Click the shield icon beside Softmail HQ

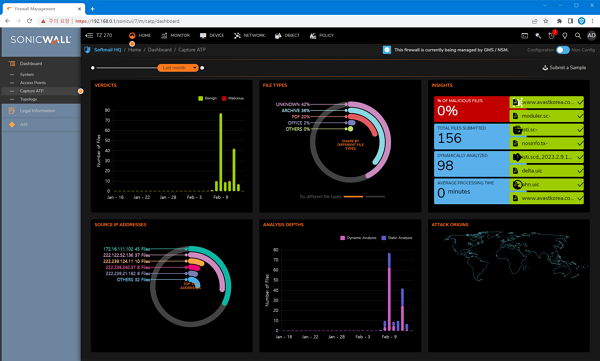pyautogui.click(x=87, y=50)
